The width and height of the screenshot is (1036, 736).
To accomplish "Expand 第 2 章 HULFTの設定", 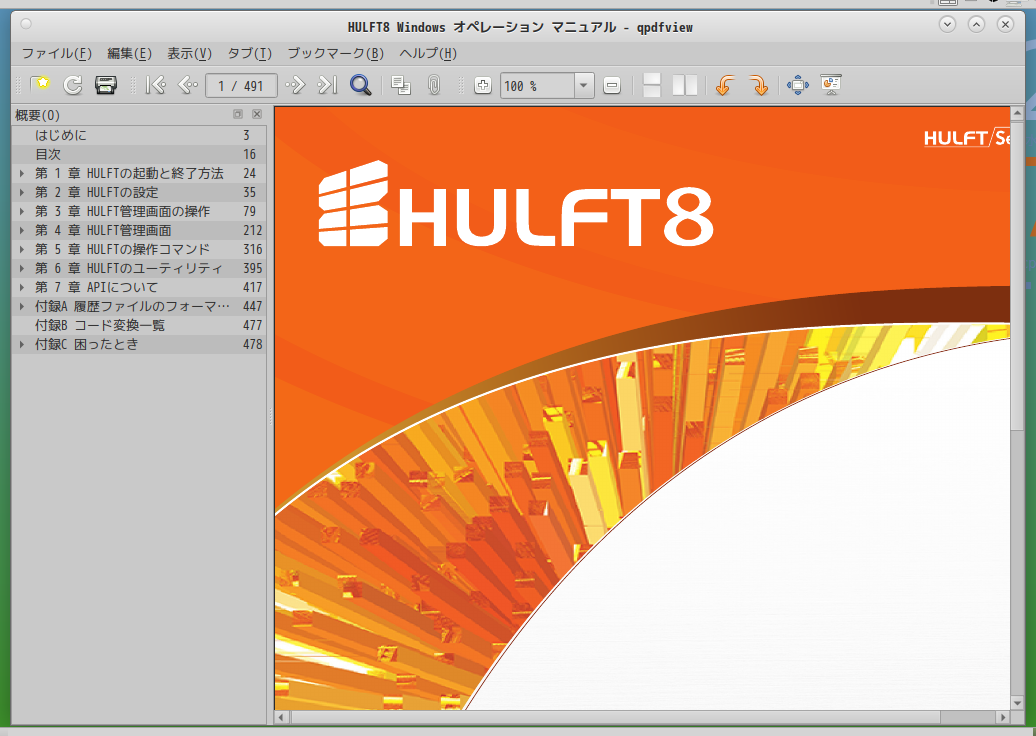I will click(22, 192).
